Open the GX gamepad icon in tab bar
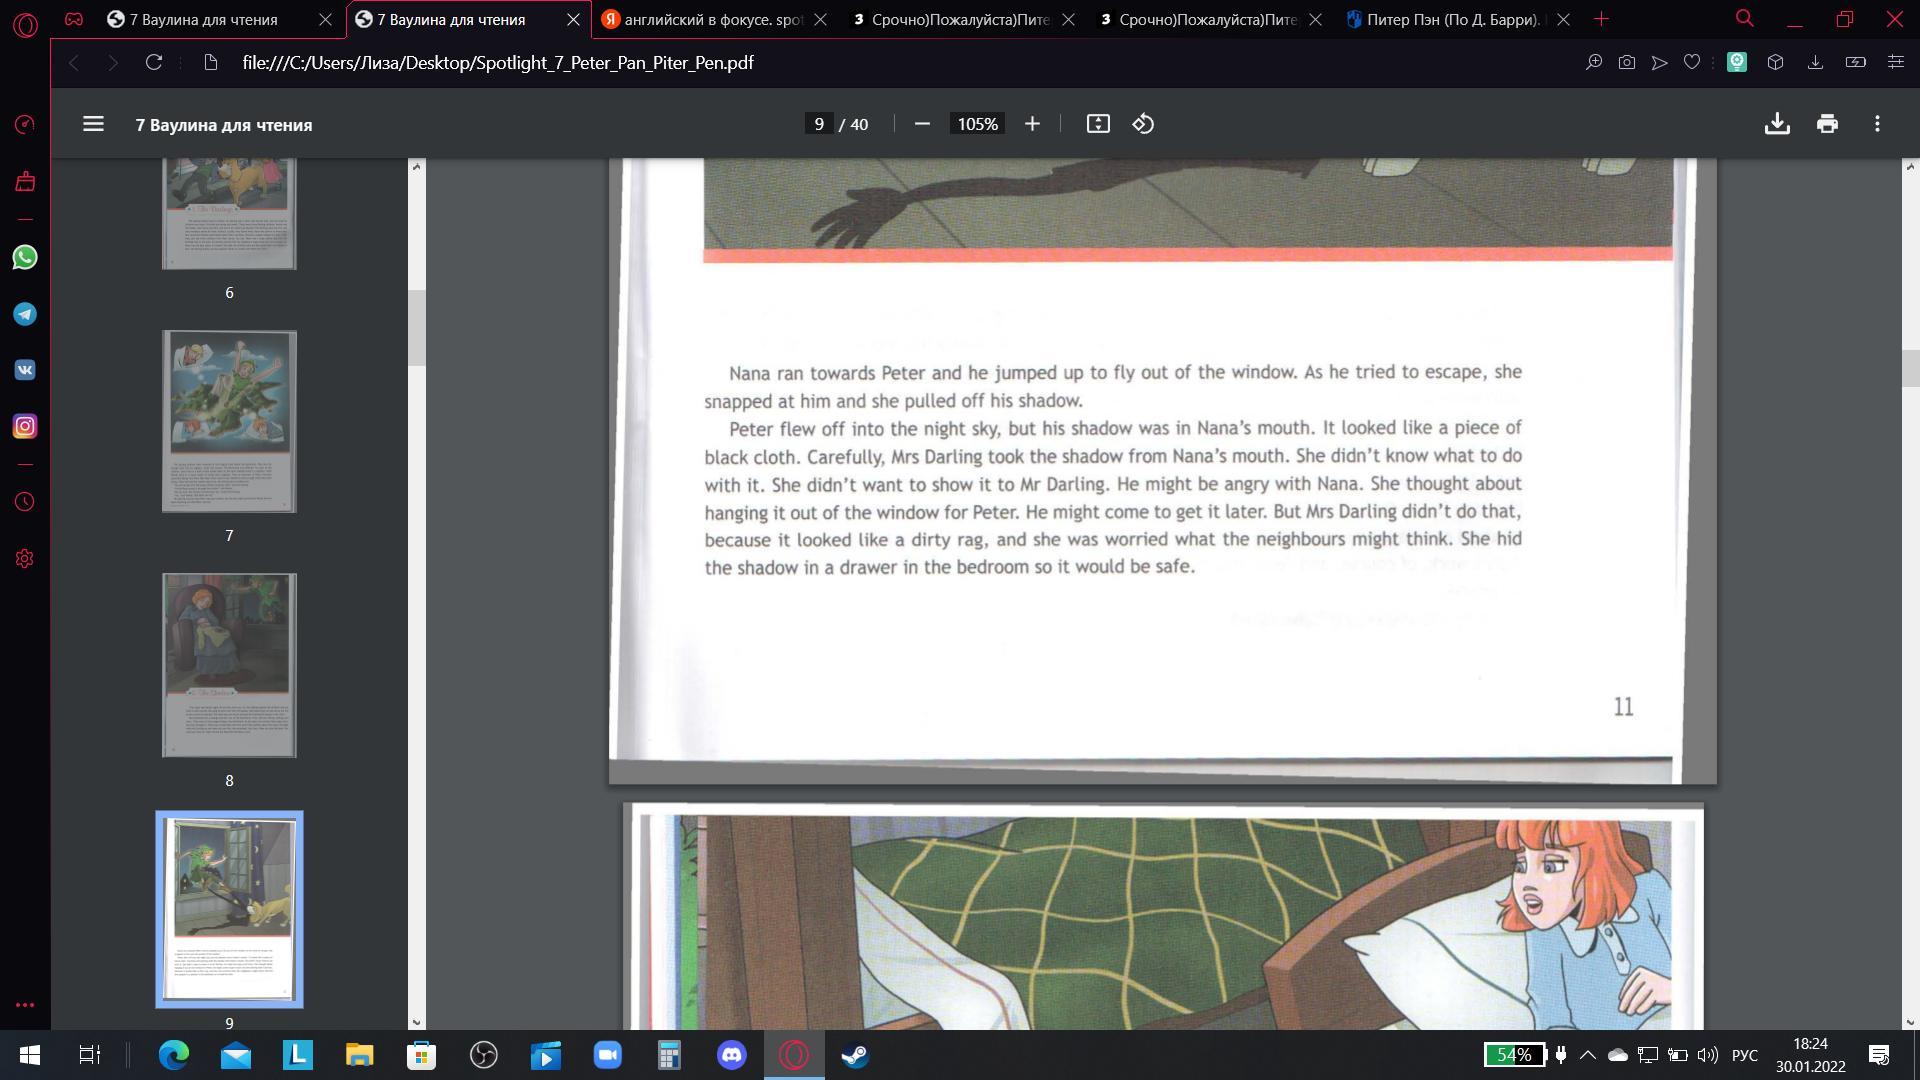 click(x=74, y=19)
